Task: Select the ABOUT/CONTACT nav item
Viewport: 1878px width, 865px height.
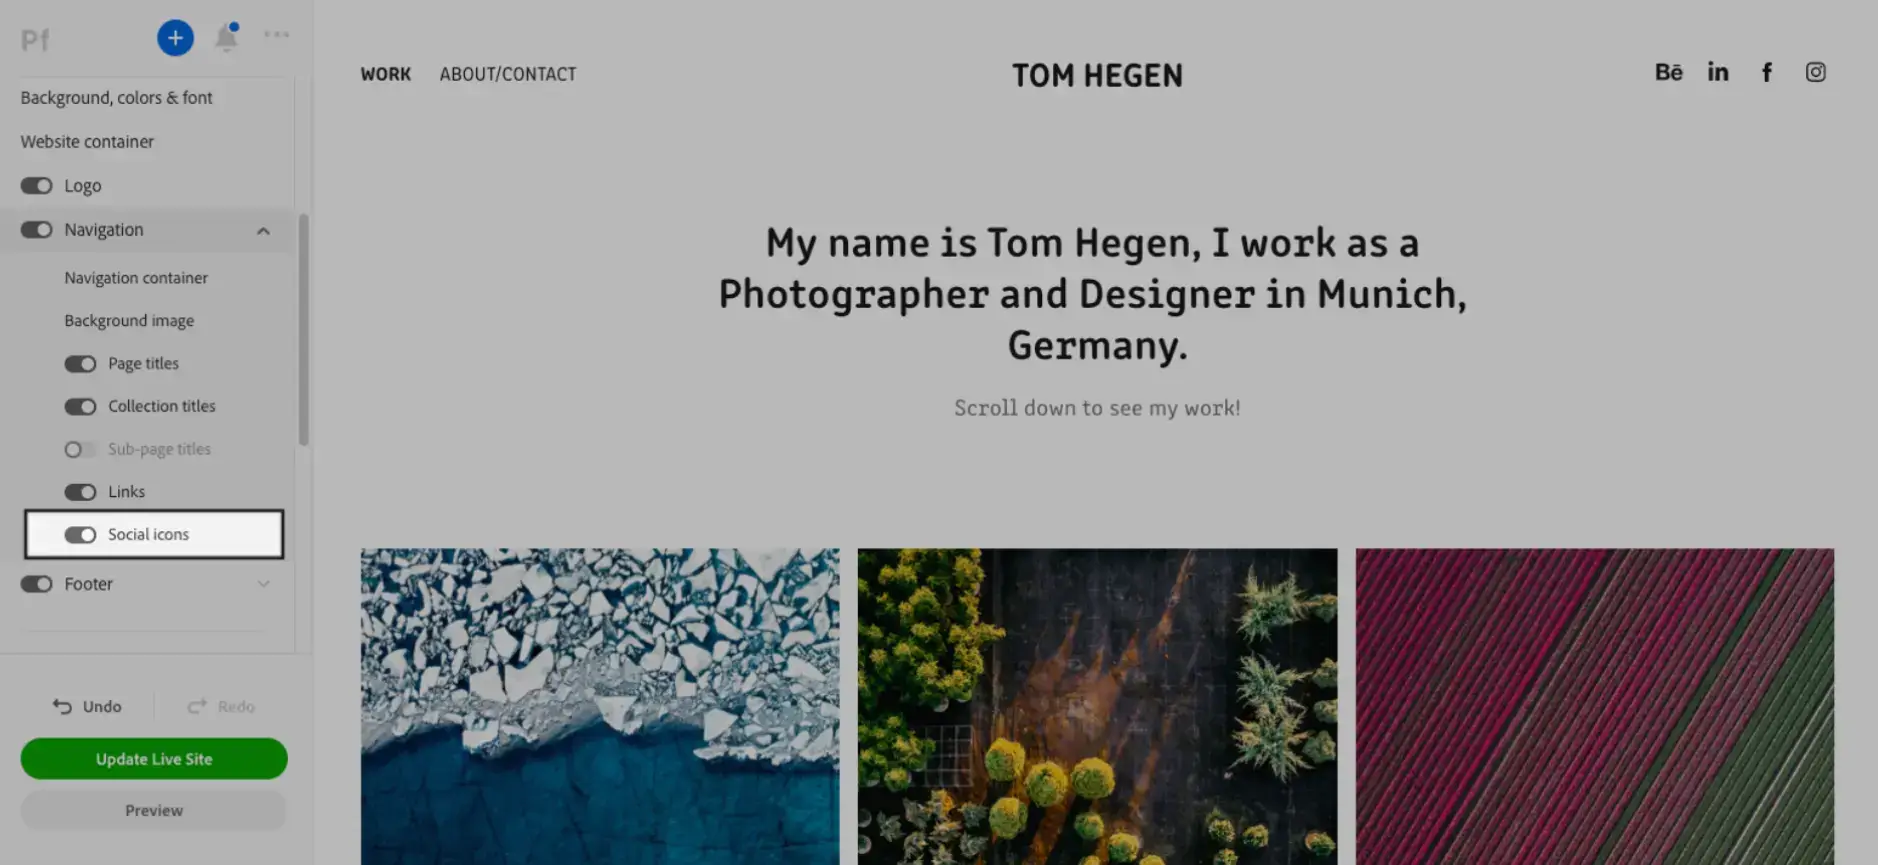Action: click(x=508, y=74)
